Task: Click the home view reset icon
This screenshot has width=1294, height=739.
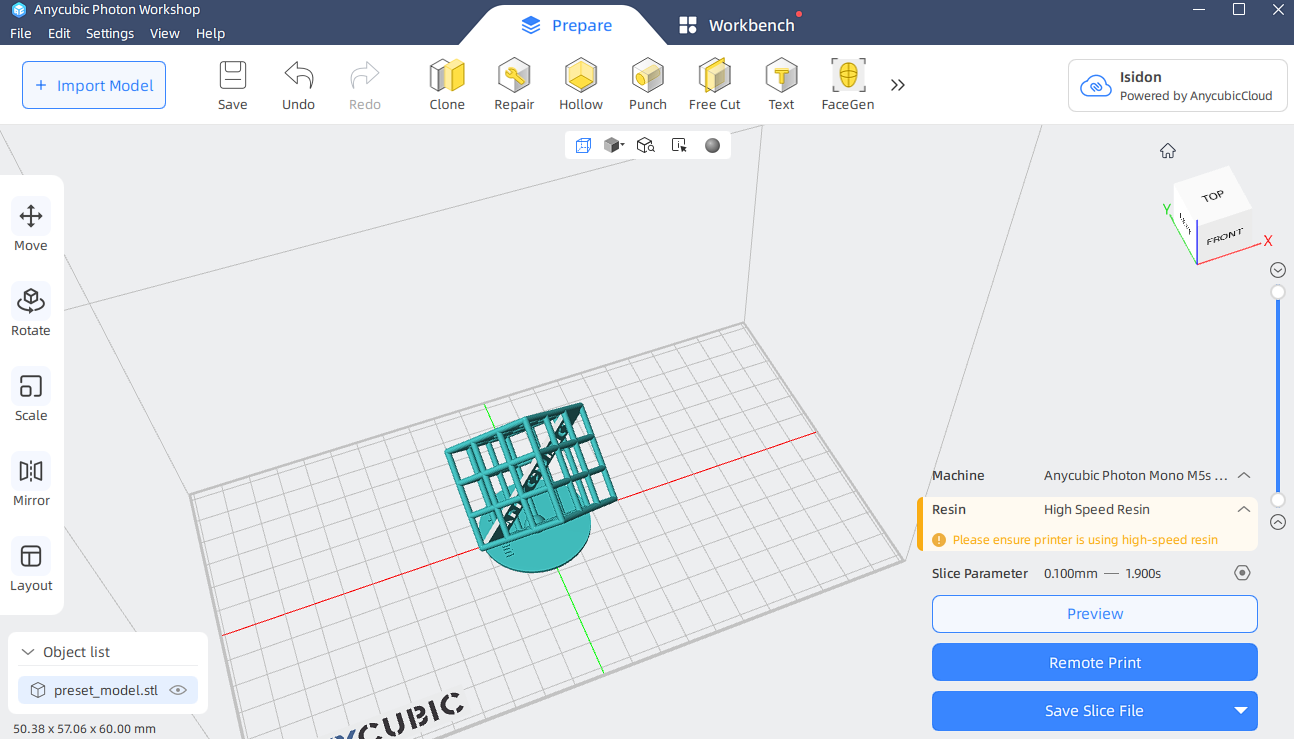Action: [1168, 151]
